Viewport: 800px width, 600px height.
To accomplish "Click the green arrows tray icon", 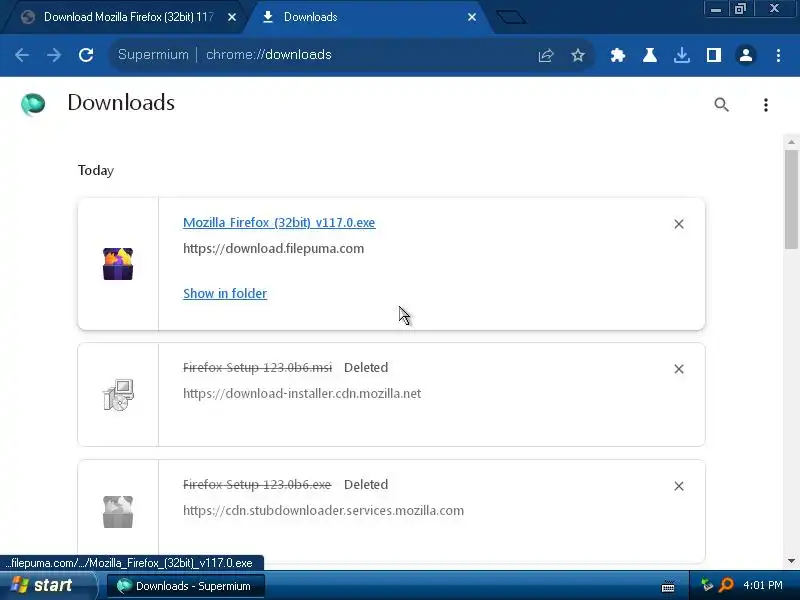I will tap(707, 585).
